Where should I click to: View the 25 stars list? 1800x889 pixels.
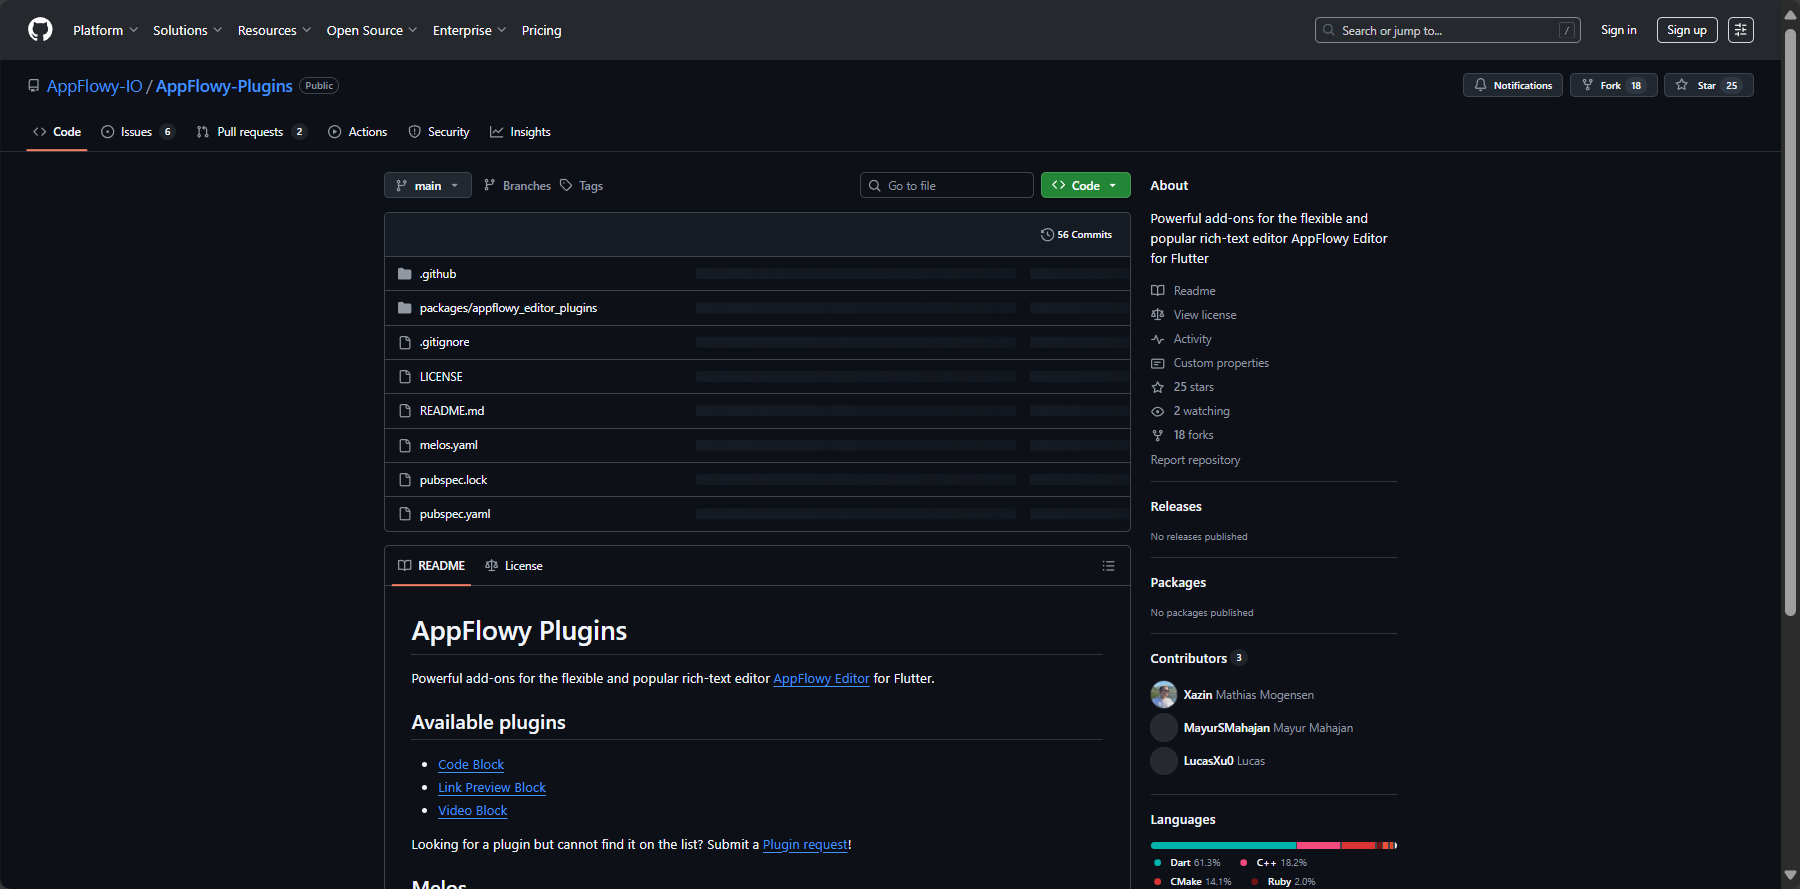pos(1182,387)
